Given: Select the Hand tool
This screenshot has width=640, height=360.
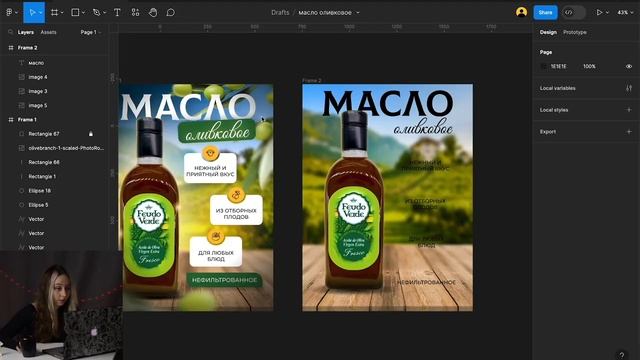Looking at the screenshot, I should click(x=153, y=13).
